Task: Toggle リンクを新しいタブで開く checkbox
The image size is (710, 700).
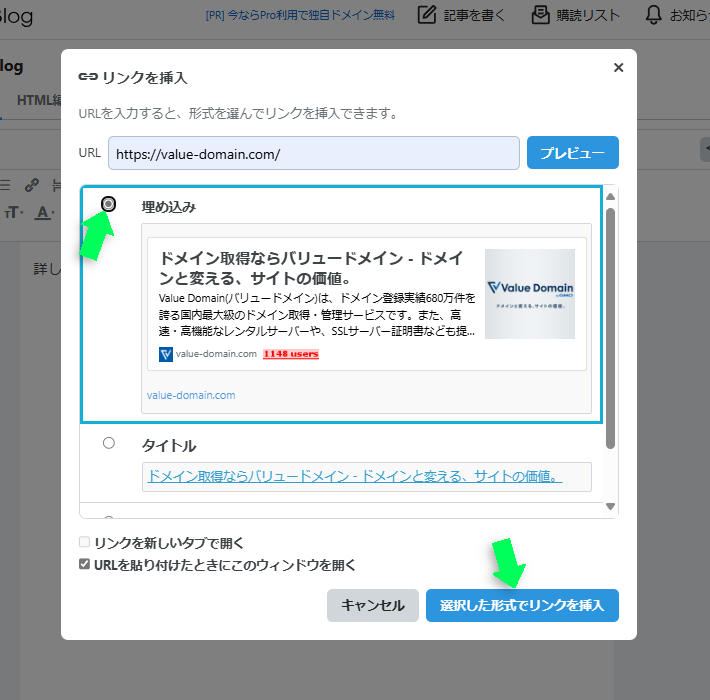Action: [x=84, y=542]
